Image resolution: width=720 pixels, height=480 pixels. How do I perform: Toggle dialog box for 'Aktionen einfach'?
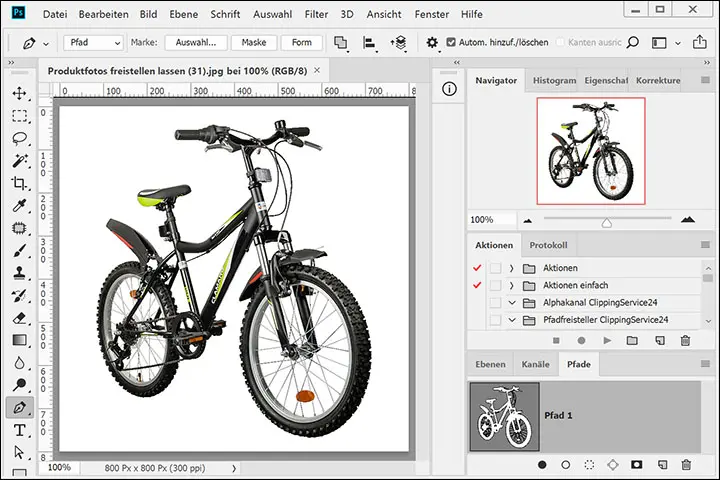point(495,286)
